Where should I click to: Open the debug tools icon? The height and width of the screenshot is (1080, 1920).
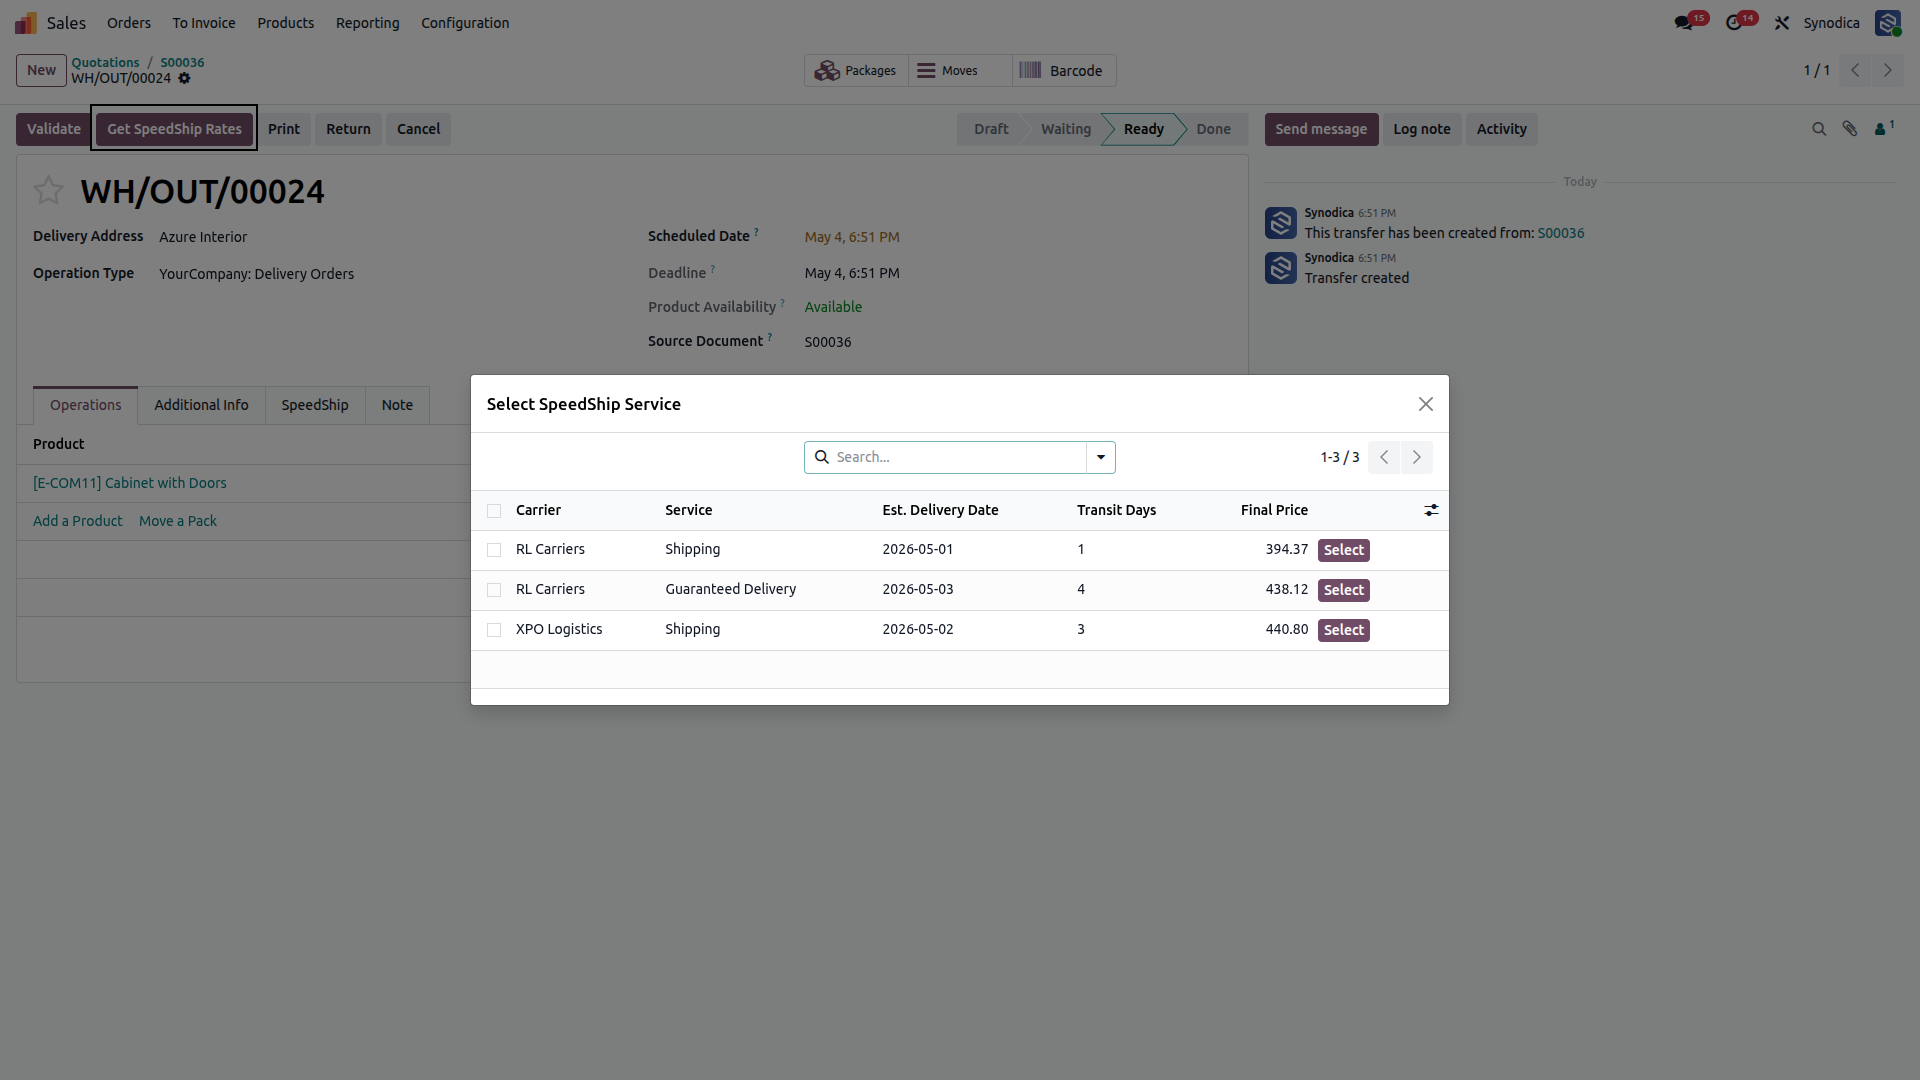(1782, 23)
